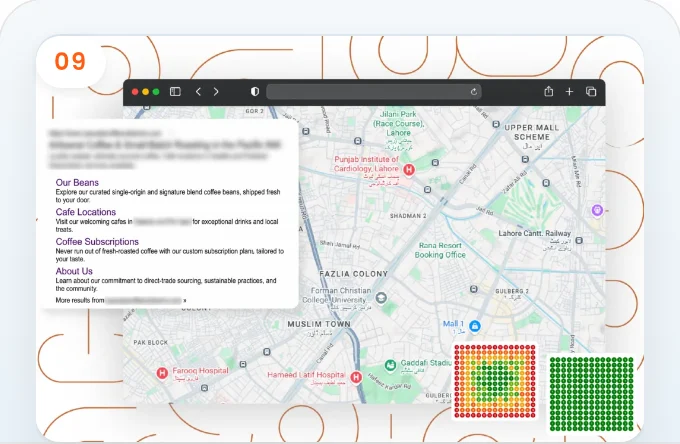Click the FAZLIA COLONY label
This screenshot has width=680, height=444.
point(353,274)
